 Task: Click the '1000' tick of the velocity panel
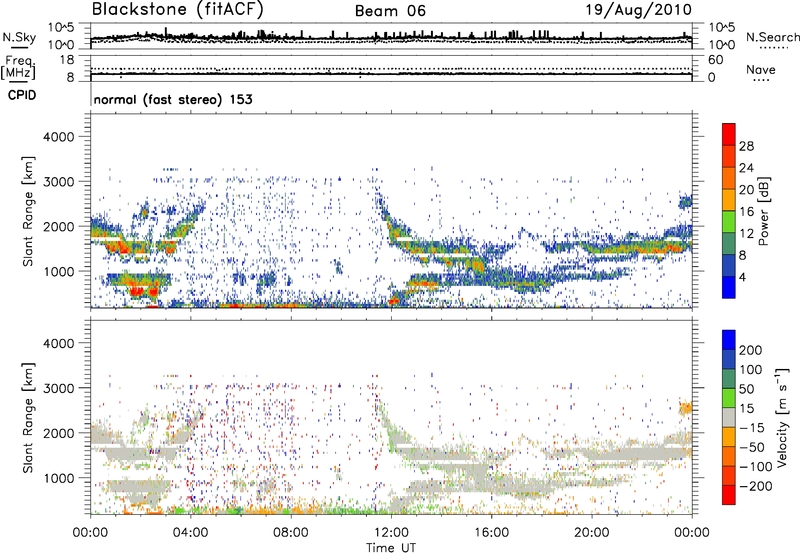click(x=59, y=478)
